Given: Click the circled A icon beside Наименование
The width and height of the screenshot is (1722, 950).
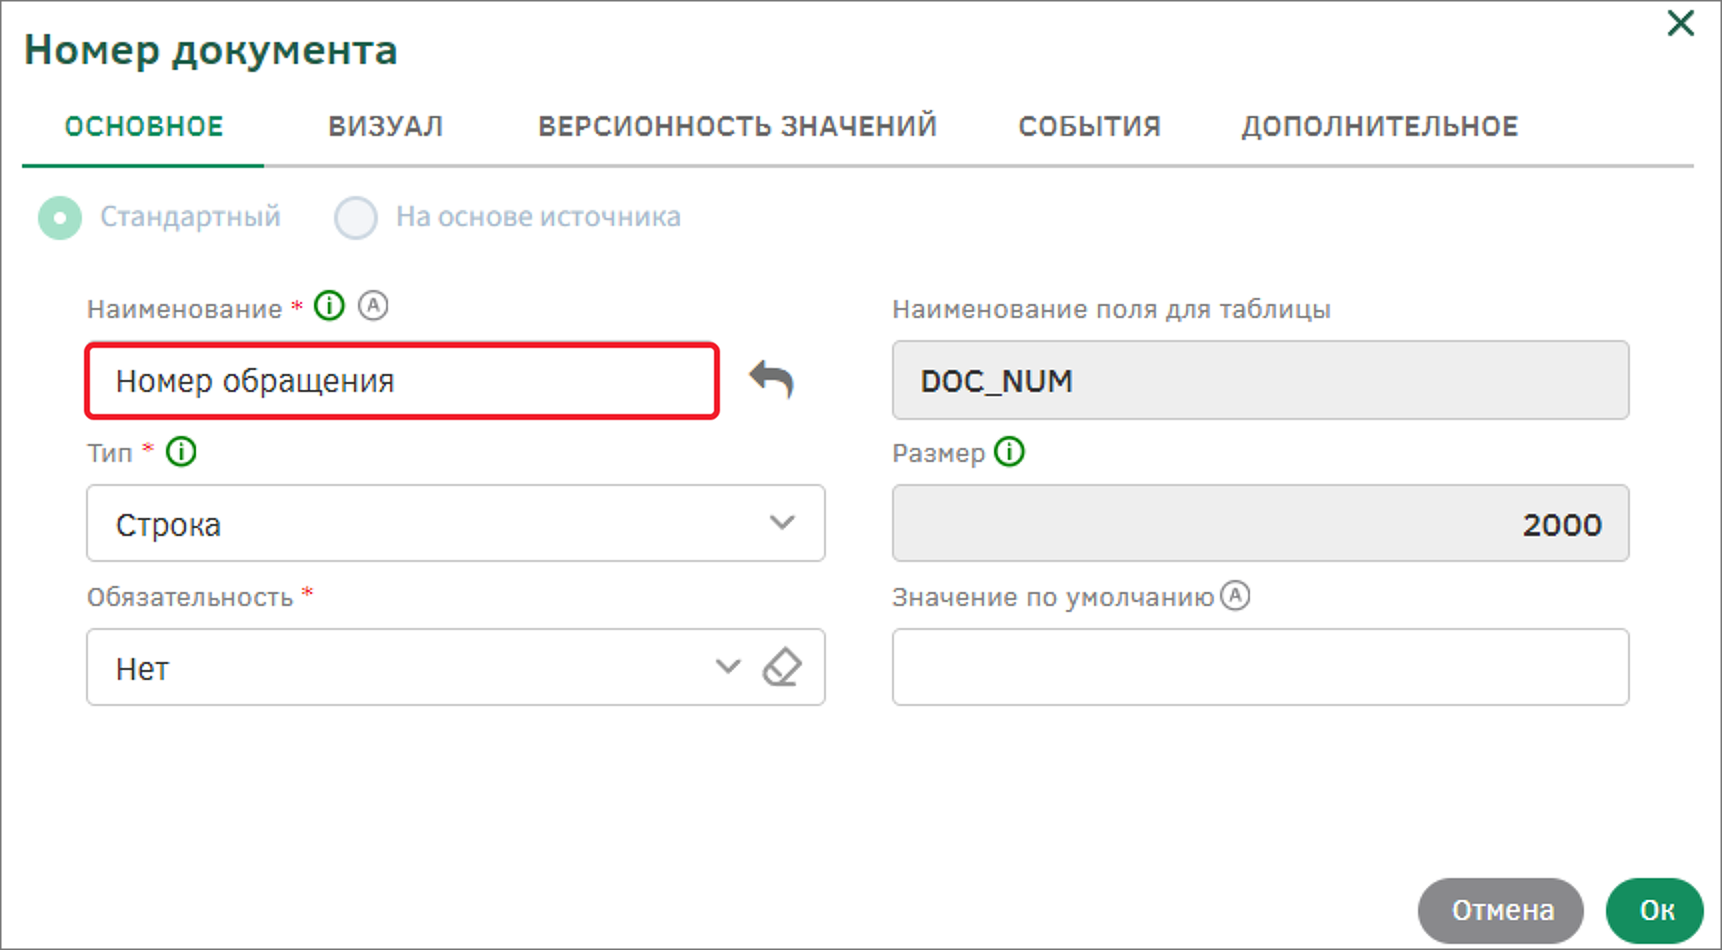Looking at the screenshot, I should point(373,305).
